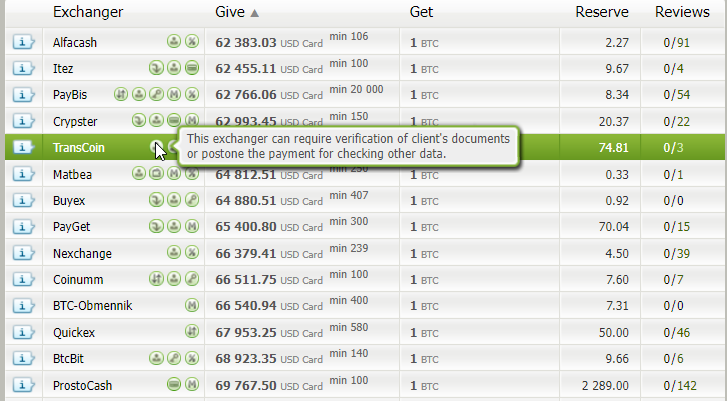Viewport: 727px width, 401px height.
Task: Click the curved arrow badge in Itez row
Action: pos(156,68)
